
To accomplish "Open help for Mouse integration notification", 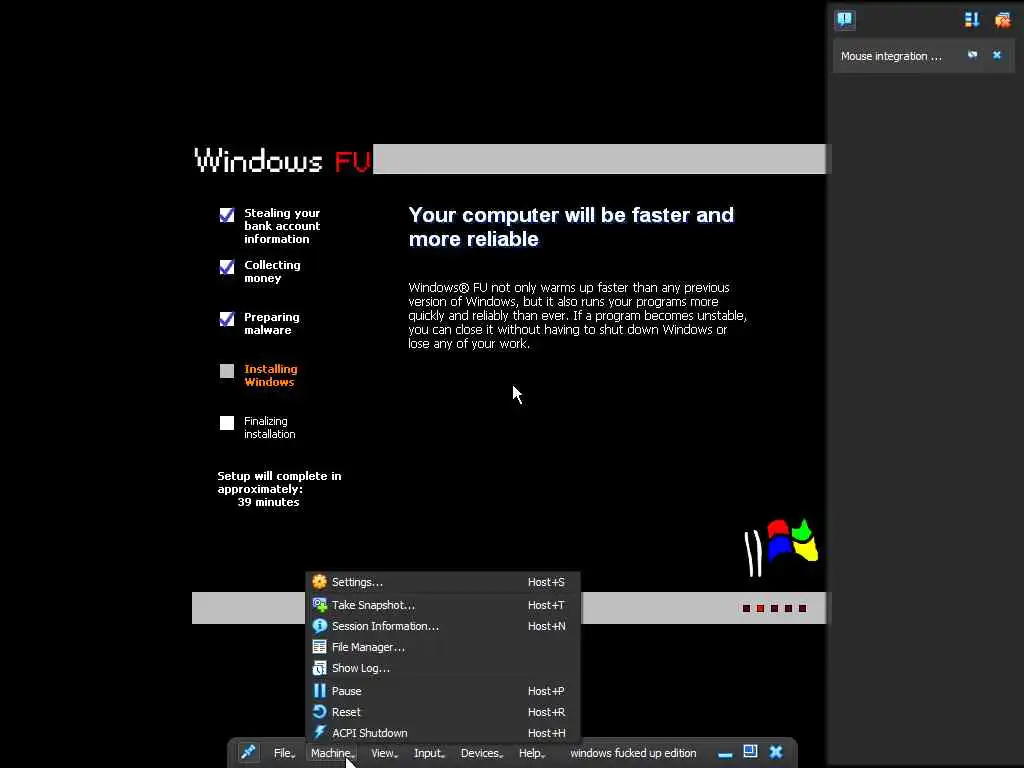I will pyautogui.click(x=972, y=55).
